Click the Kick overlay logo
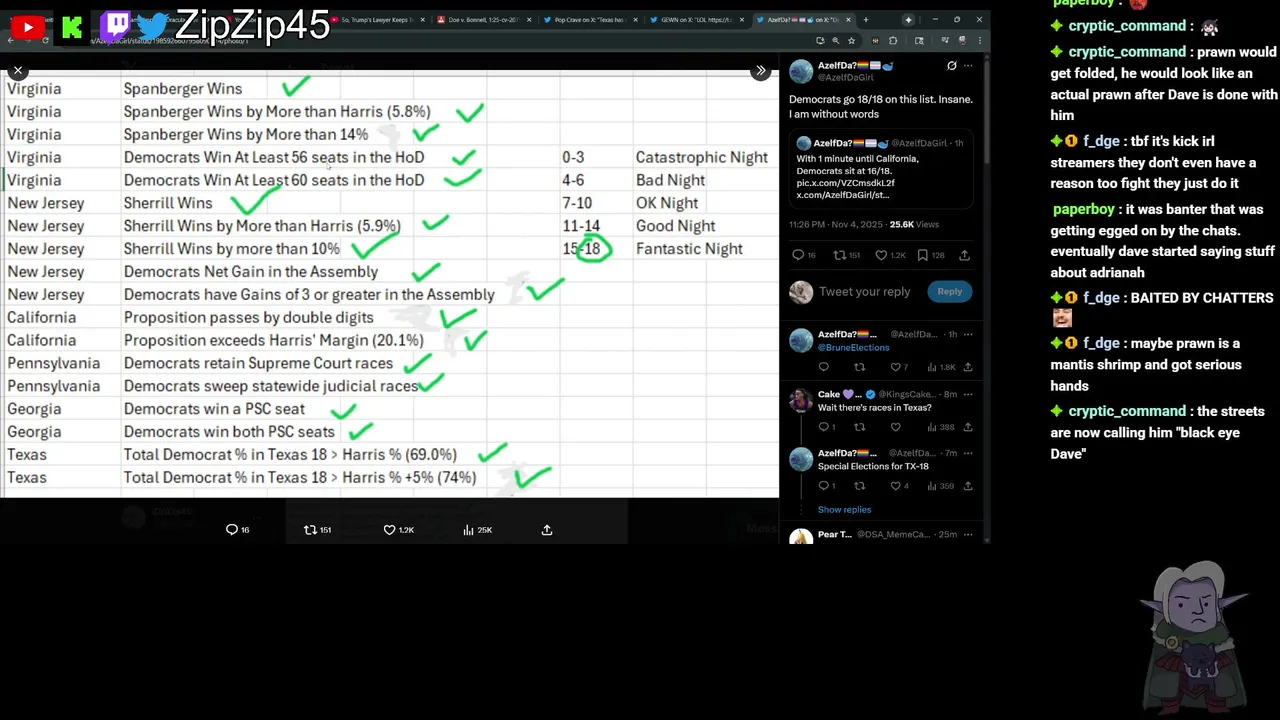 coord(72,27)
